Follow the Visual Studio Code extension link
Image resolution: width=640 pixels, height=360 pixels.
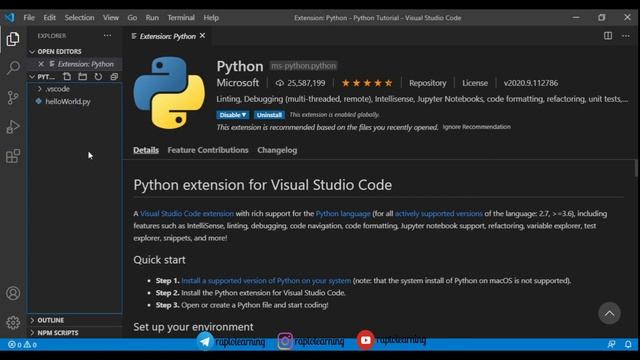point(187,213)
